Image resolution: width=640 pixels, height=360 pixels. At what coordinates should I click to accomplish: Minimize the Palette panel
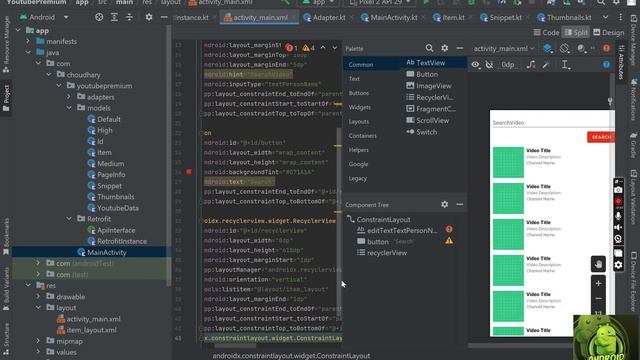click(460, 48)
